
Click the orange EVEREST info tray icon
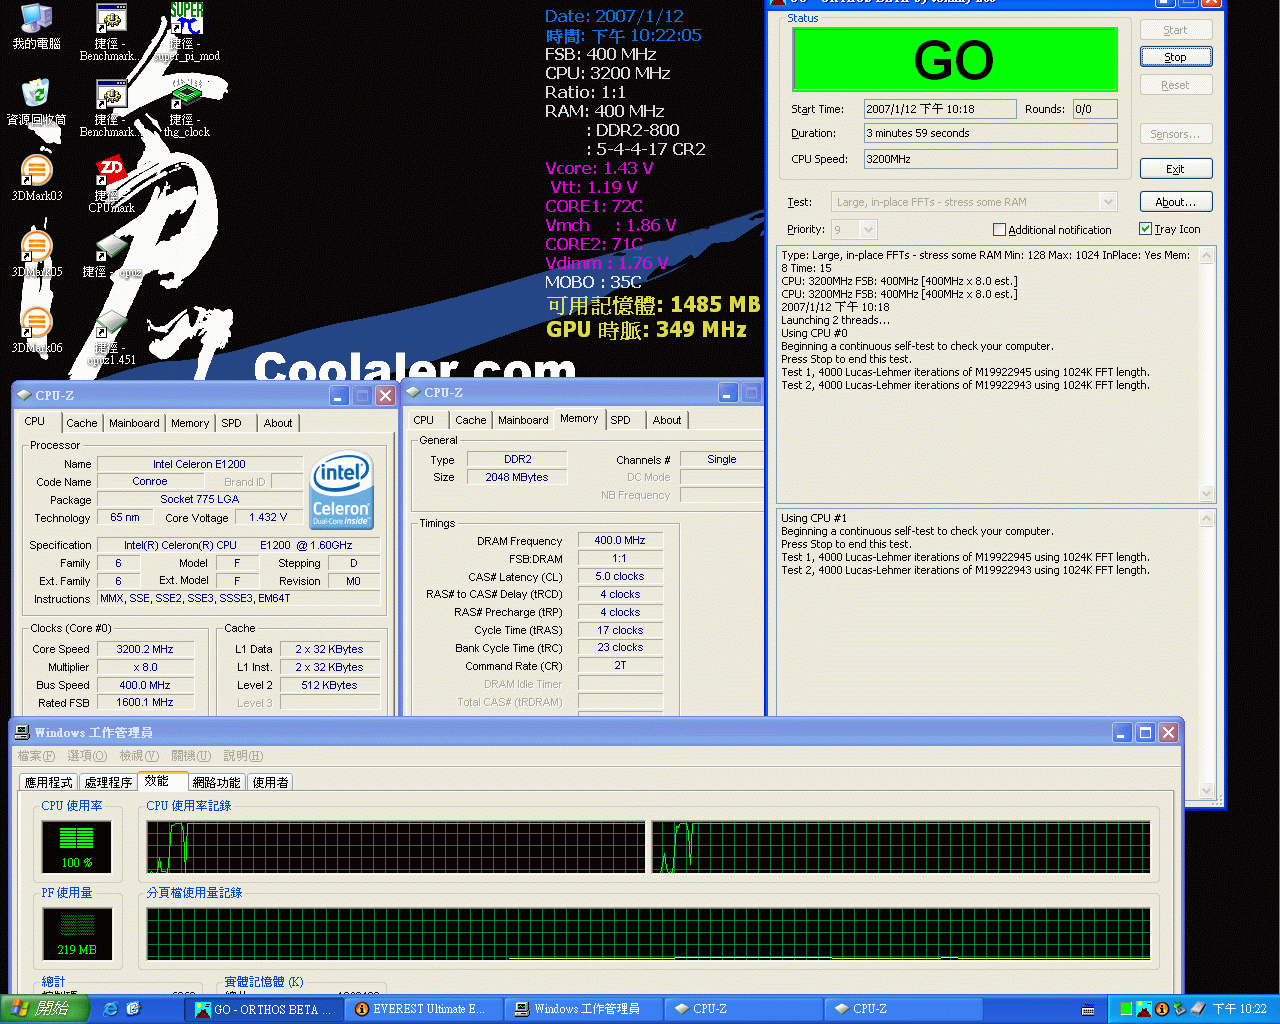pyautogui.click(x=1162, y=1009)
